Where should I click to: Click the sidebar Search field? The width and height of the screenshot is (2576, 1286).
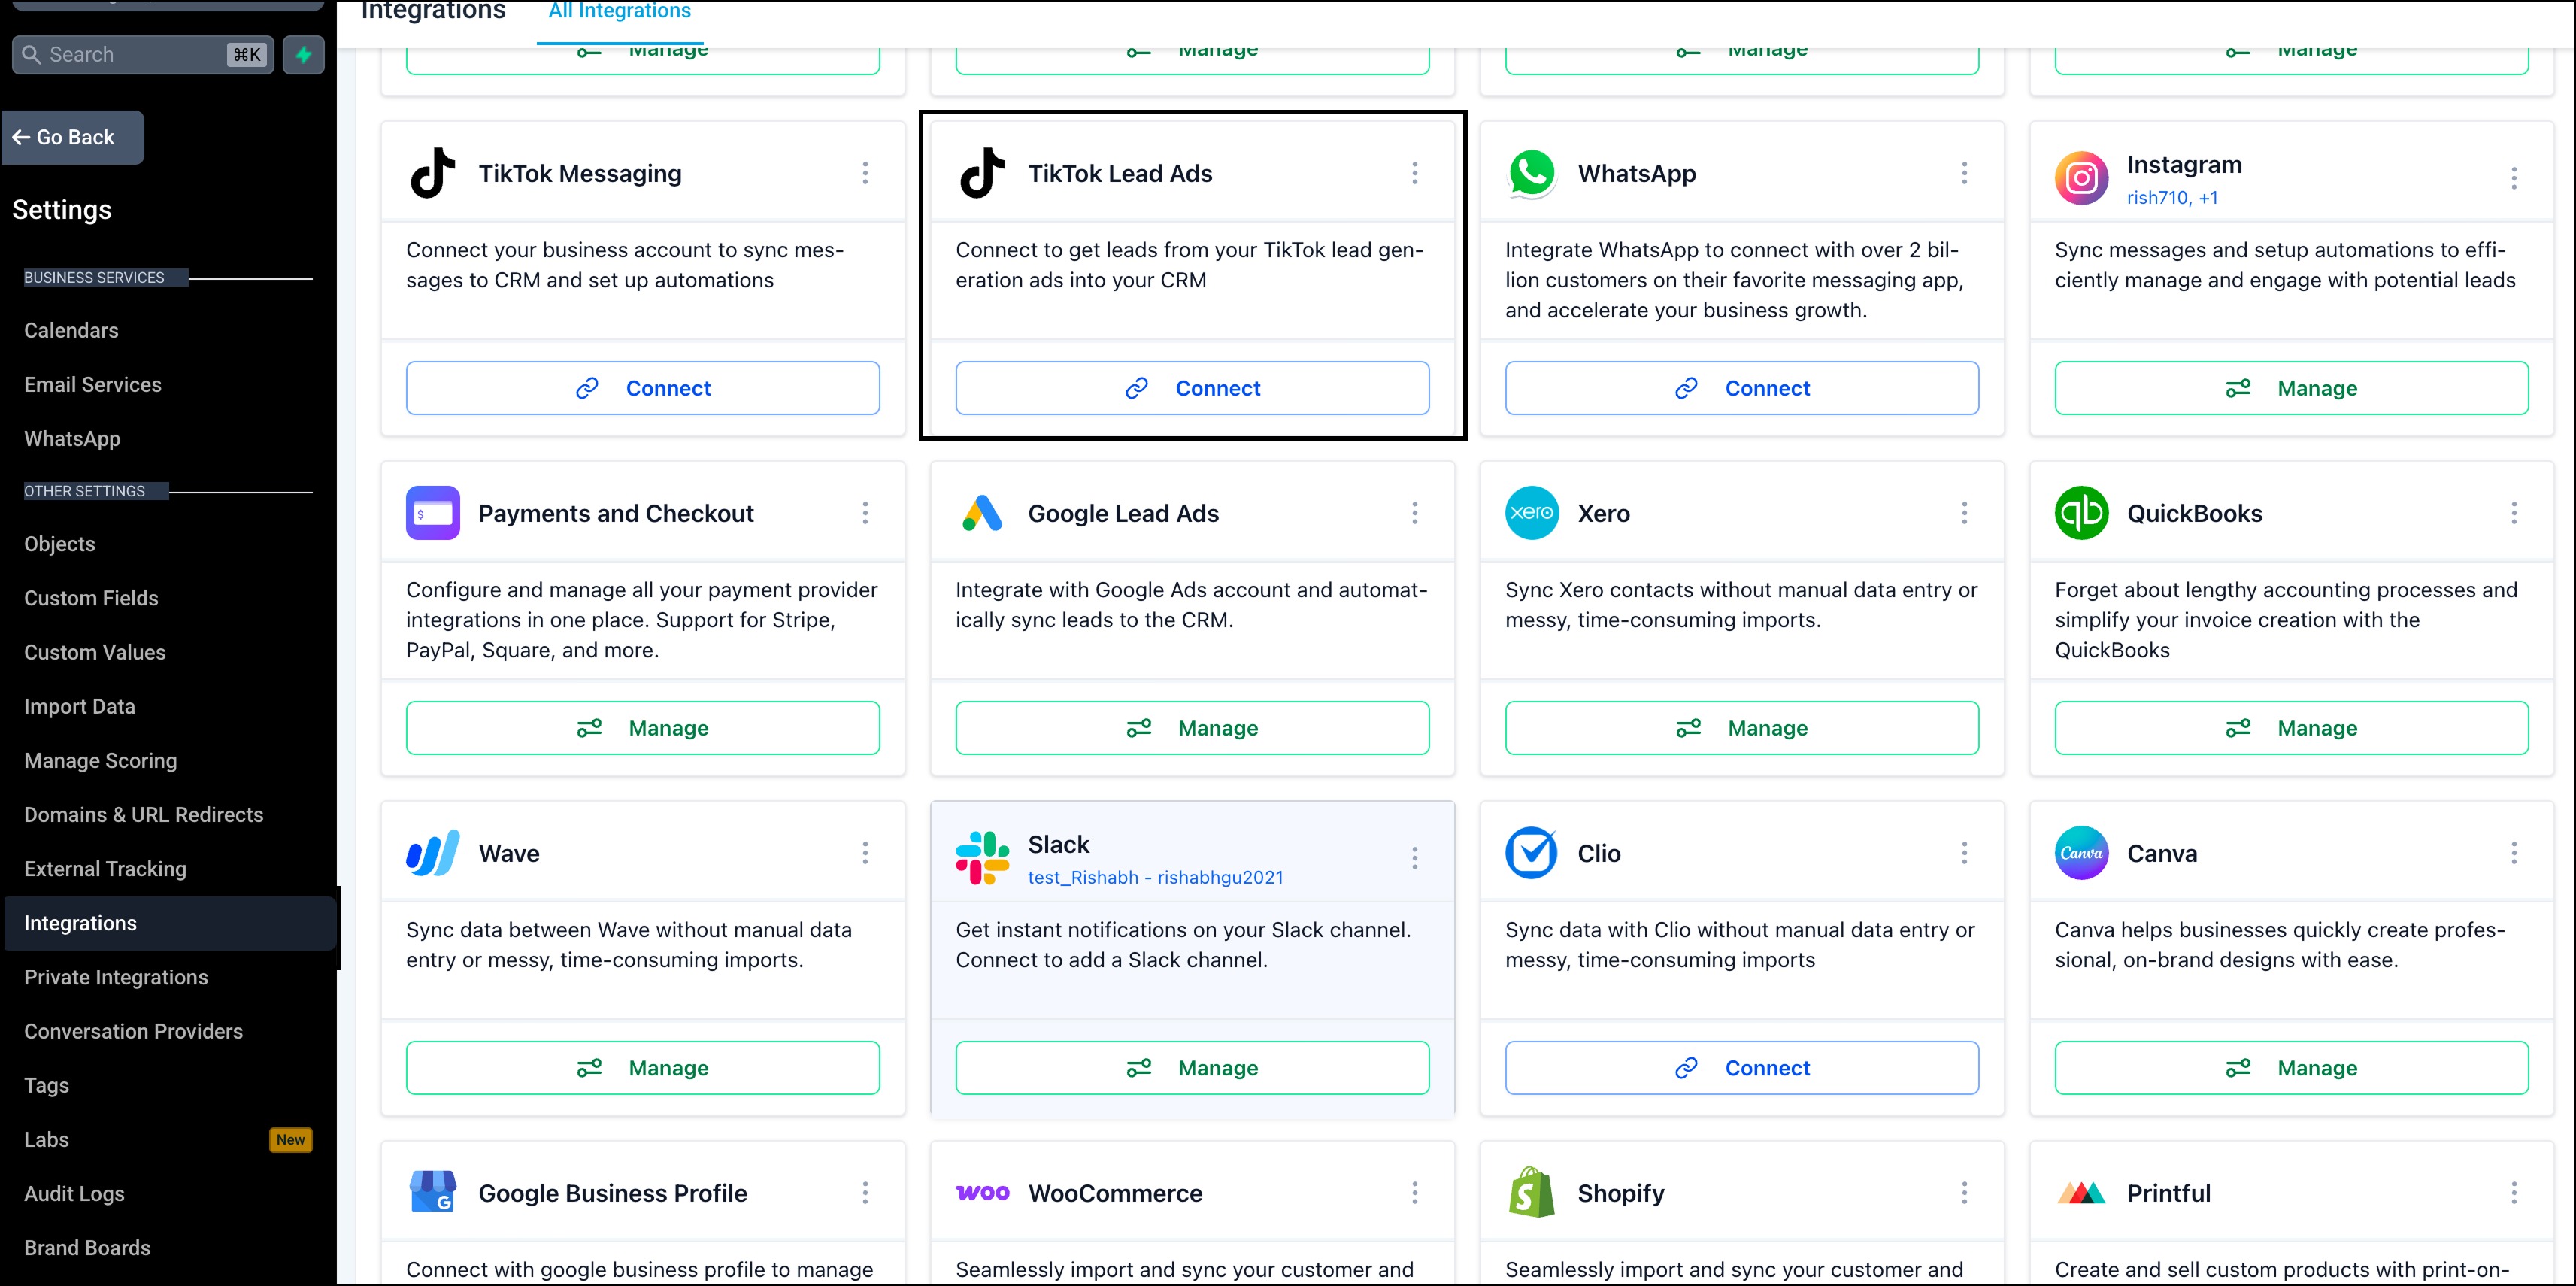(142, 54)
